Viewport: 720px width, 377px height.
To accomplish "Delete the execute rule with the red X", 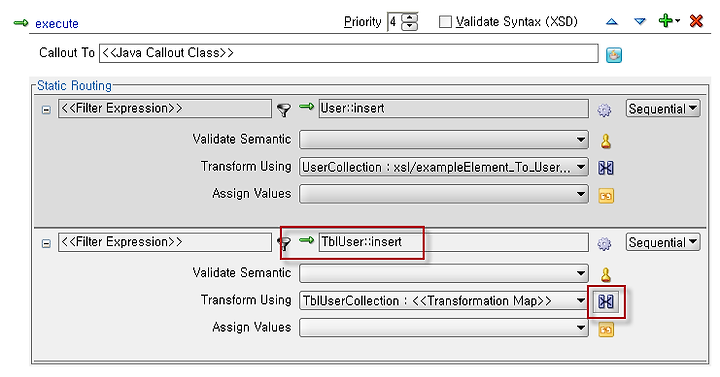I will pos(696,21).
